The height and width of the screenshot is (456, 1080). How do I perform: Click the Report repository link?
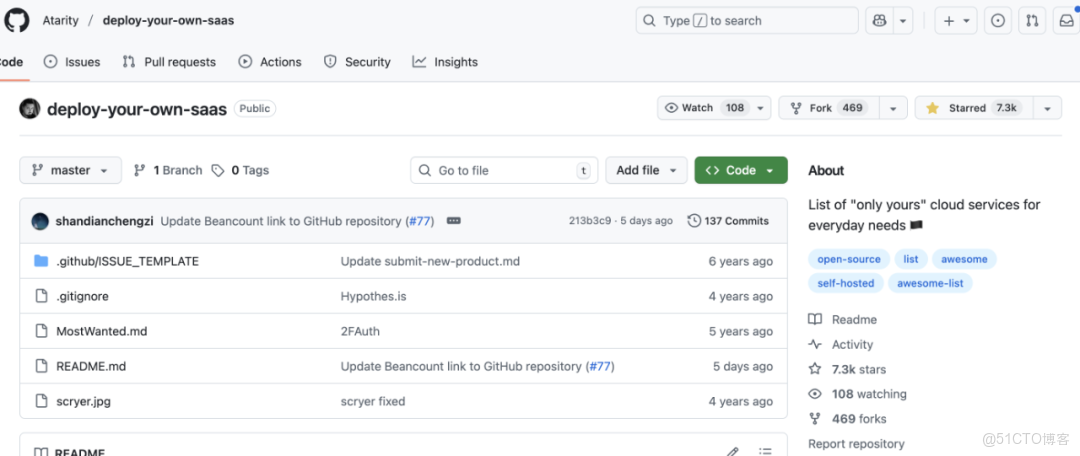(856, 443)
